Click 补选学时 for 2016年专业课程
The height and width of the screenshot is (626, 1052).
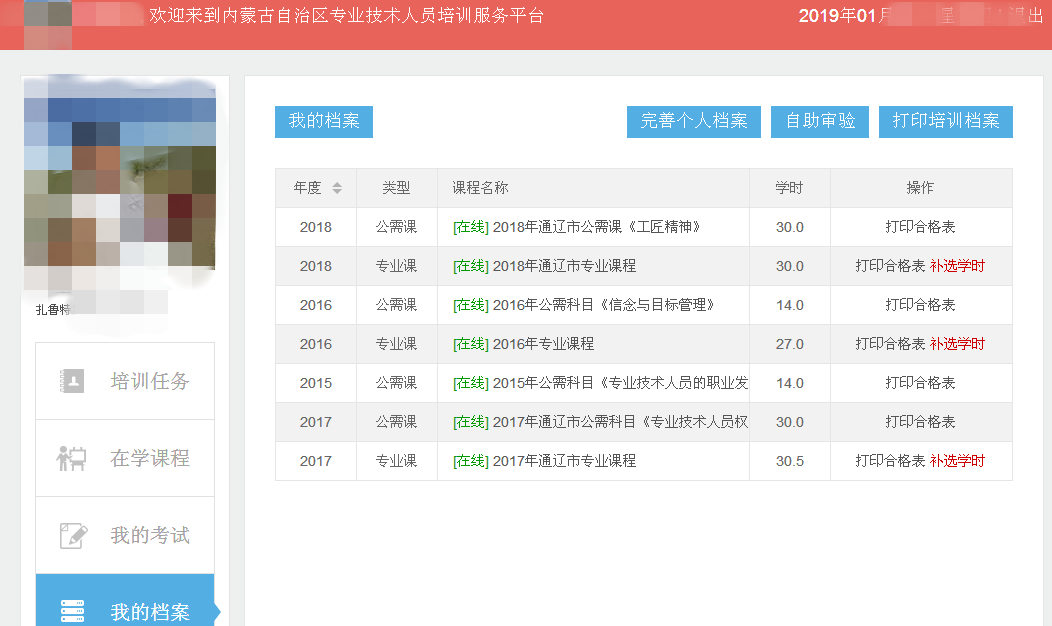pyautogui.click(x=957, y=344)
